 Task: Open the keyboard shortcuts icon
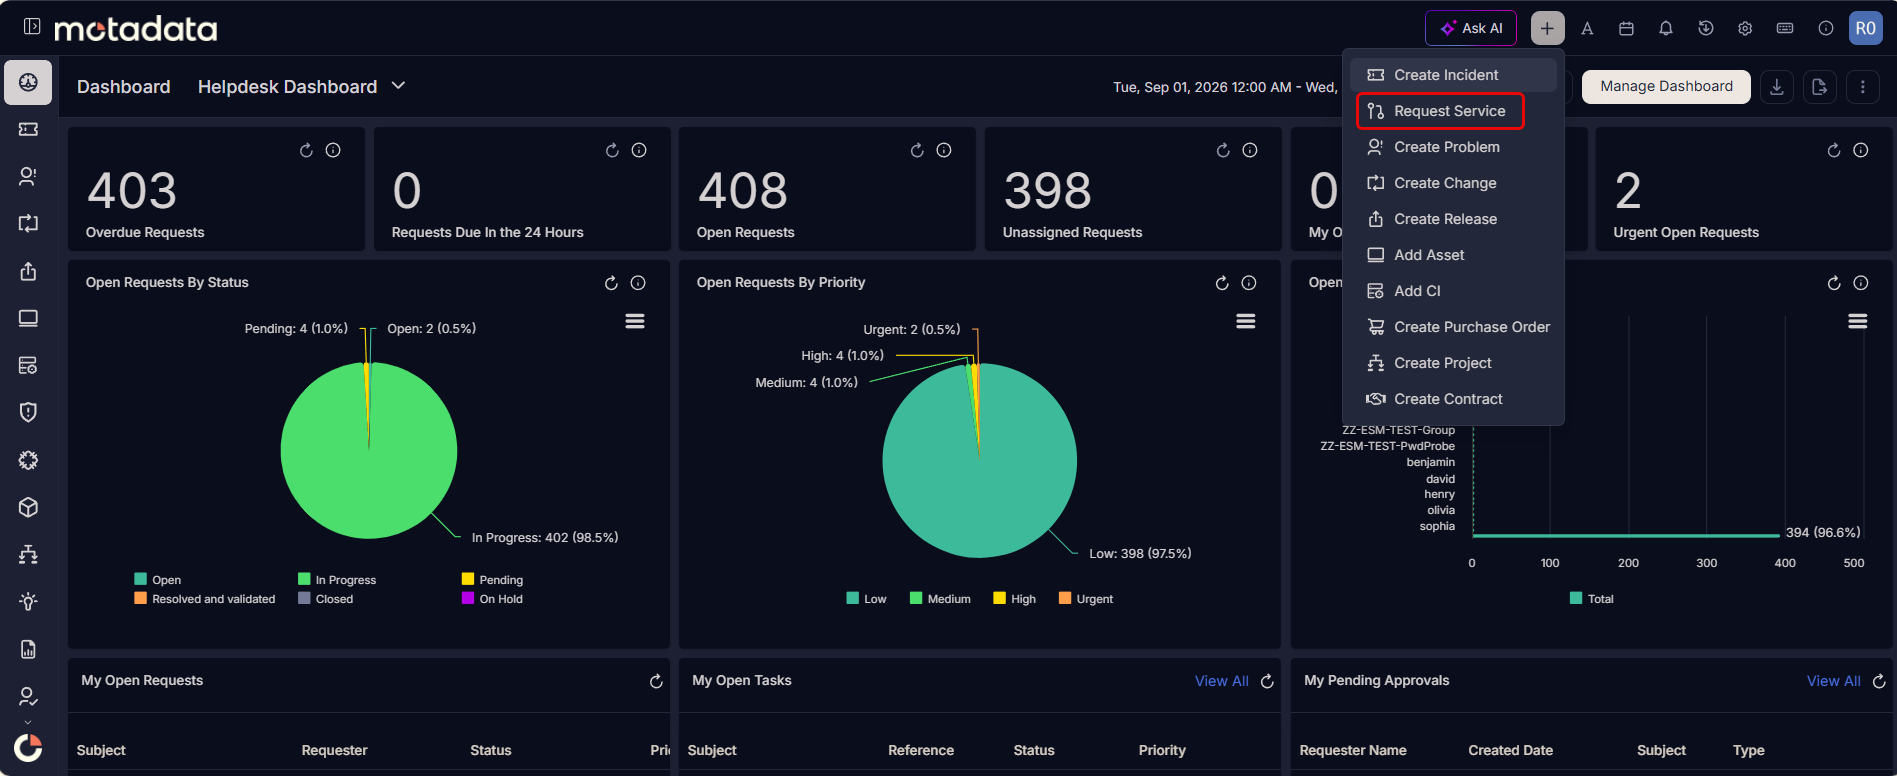point(1785,29)
